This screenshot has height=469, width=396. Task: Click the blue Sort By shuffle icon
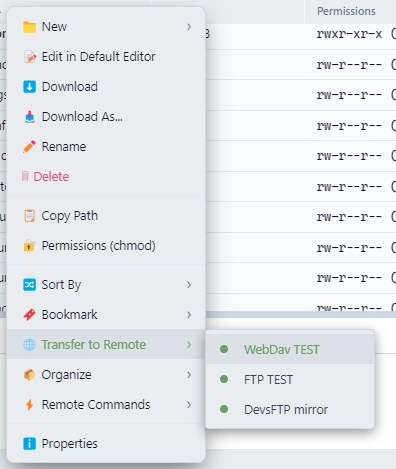click(x=29, y=285)
